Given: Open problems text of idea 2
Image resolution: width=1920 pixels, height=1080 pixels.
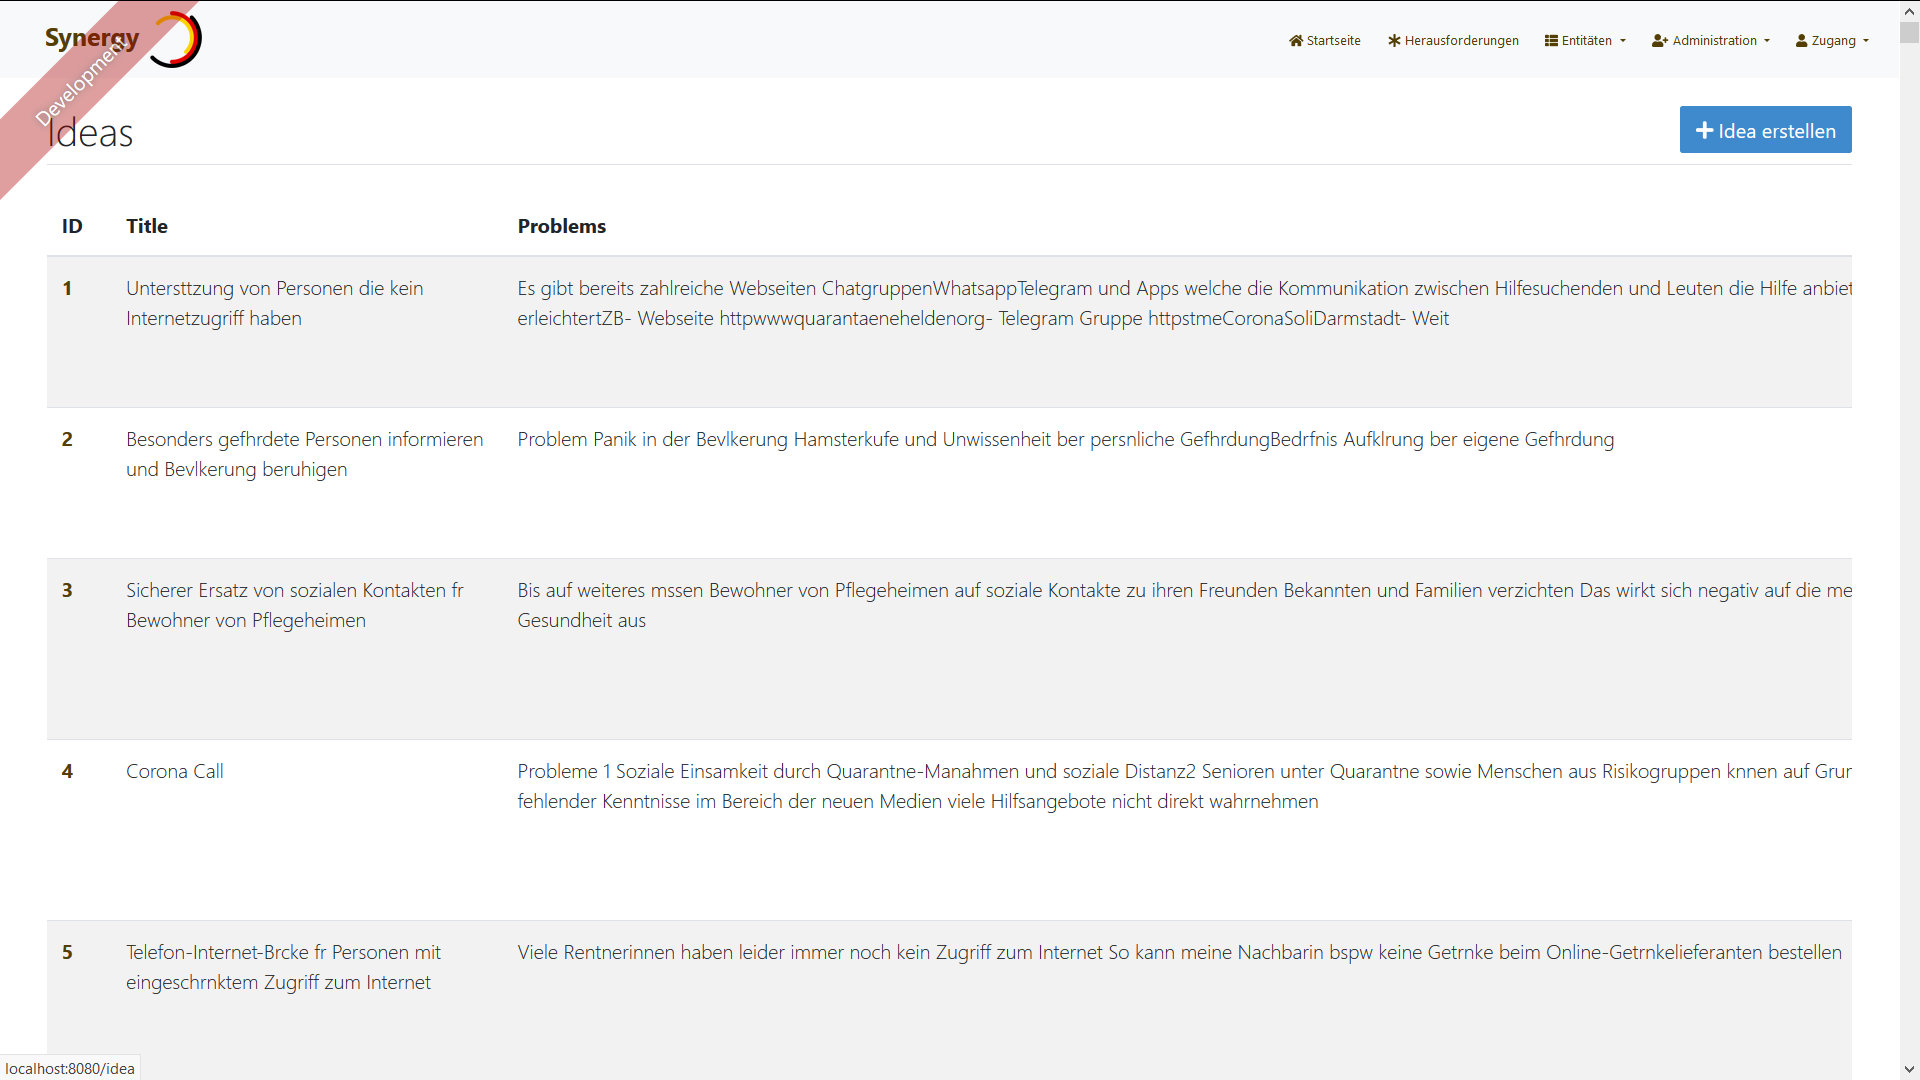Looking at the screenshot, I should (1065, 439).
